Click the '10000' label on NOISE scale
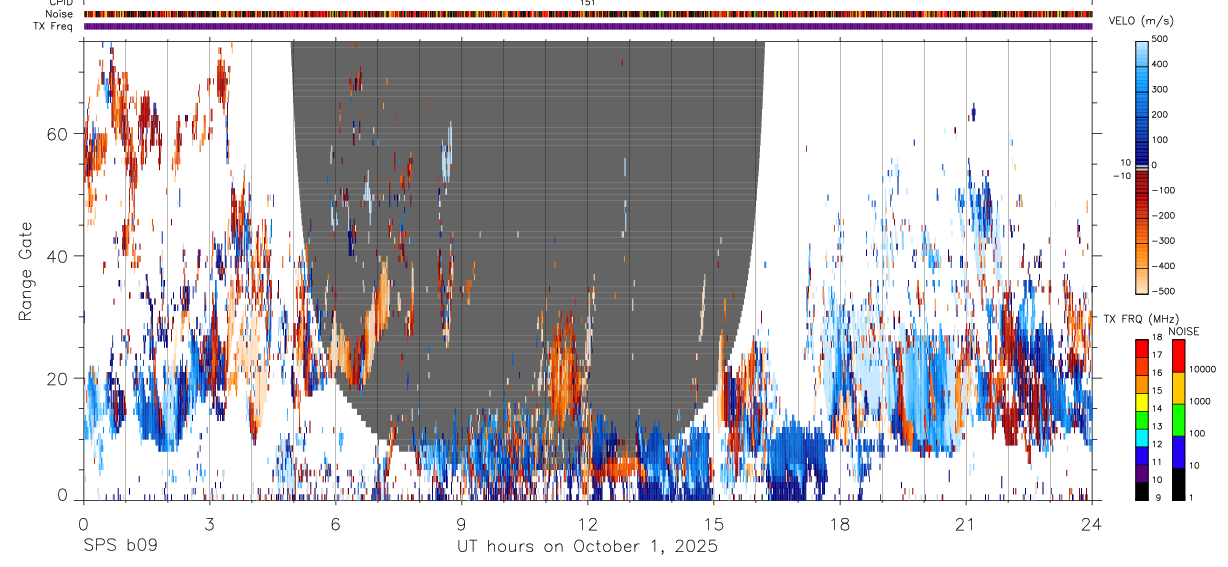The width and height of the screenshot is (1228, 567). (x=1201, y=369)
